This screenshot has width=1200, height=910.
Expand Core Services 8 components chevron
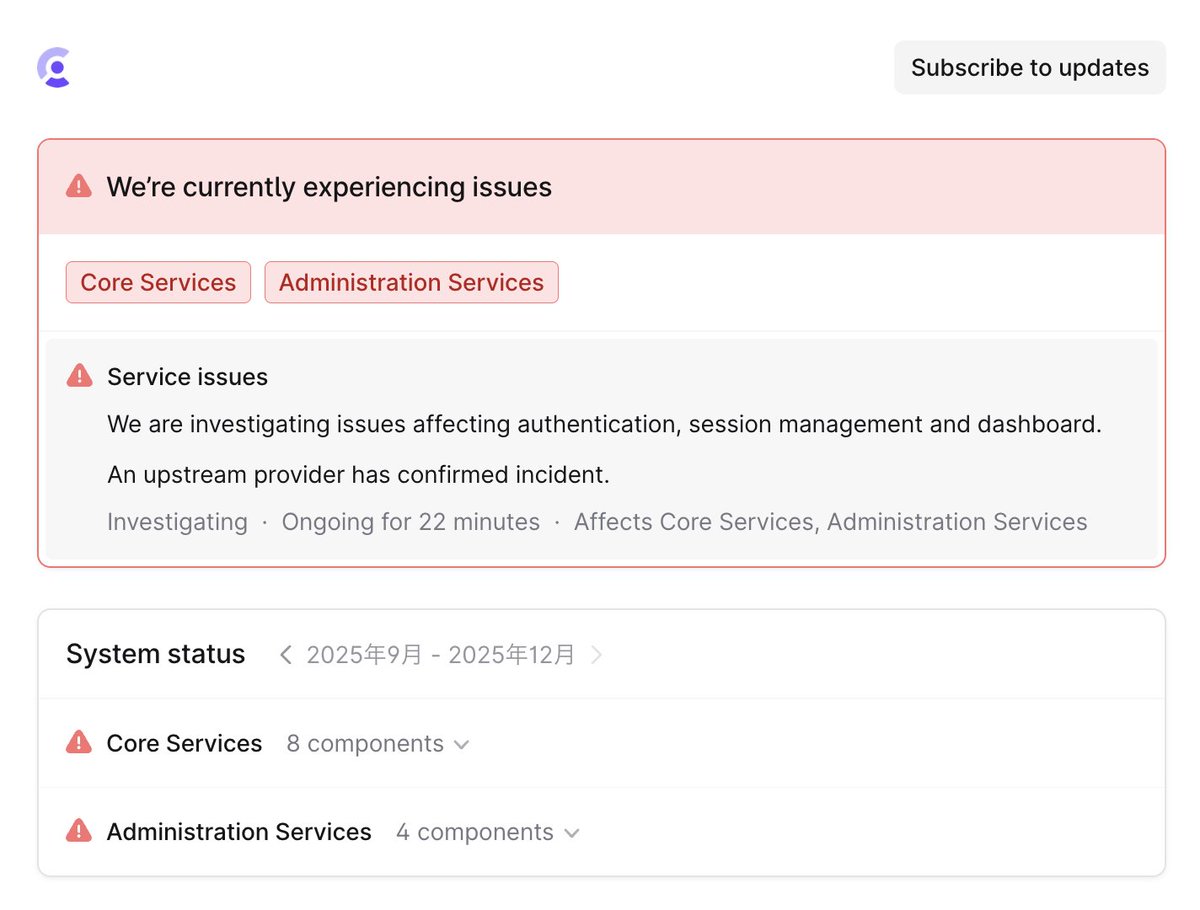(x=461, y=745)
